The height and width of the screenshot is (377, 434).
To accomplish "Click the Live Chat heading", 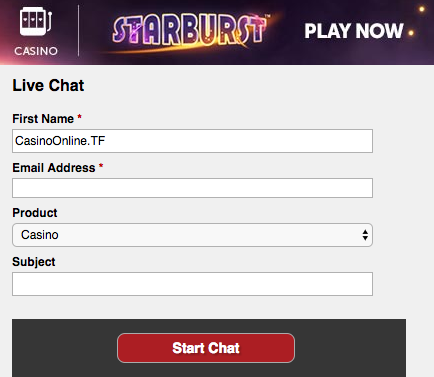I will (48, 85).
